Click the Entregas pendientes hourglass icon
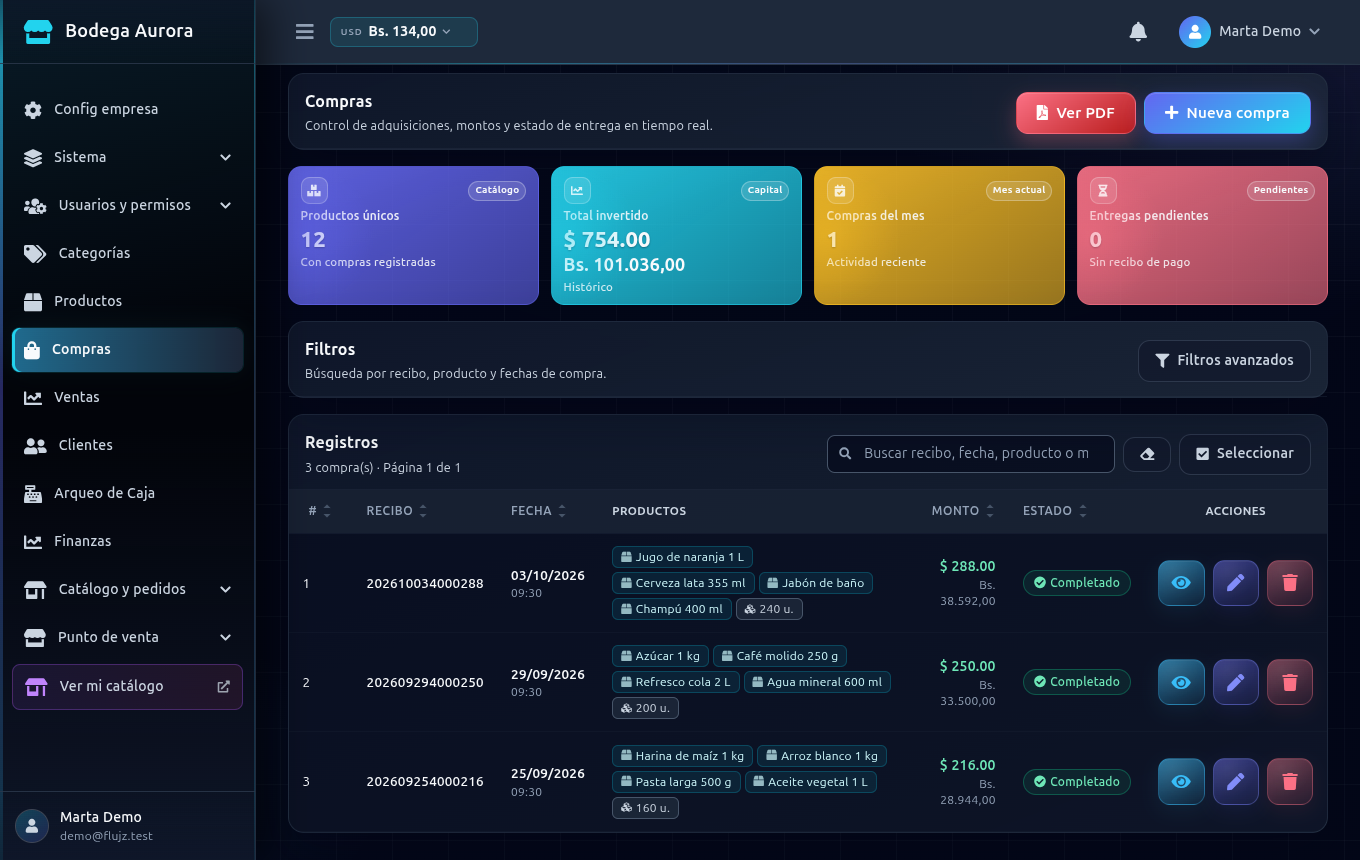Viewport: 1360px width, 860px height. click(x=1103, y=190)
